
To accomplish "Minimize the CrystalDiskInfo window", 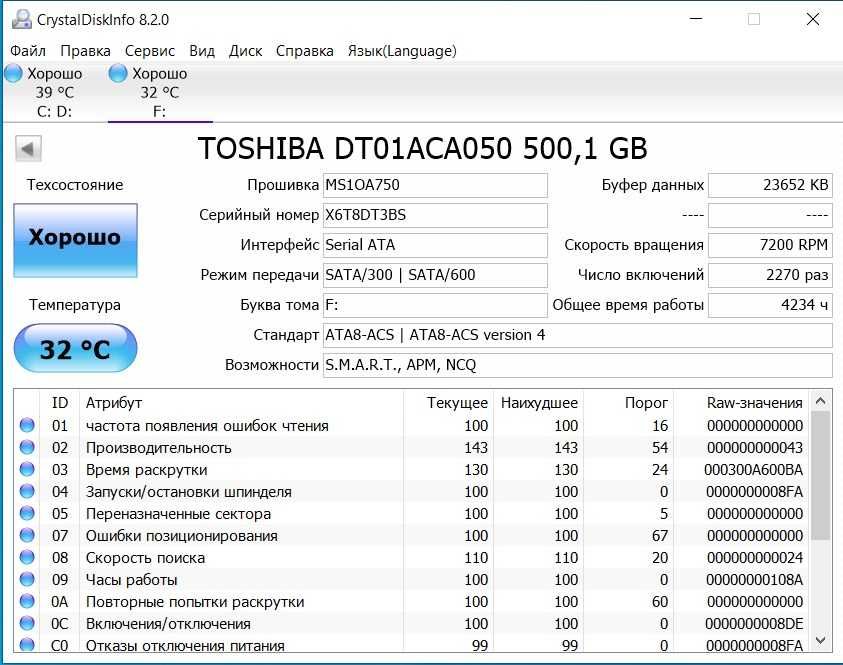I will point(696,19).
